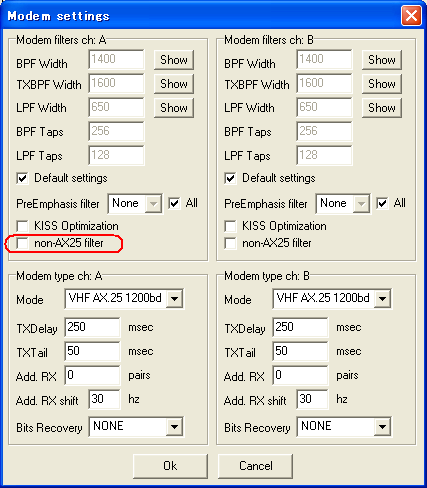
Task: Uncheck Default settings for channel A
Action: [x=22, y=178]
